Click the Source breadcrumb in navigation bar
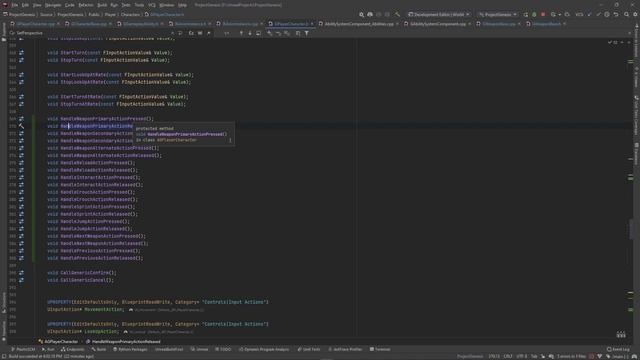The image size is (640, 360). [46, 14]
